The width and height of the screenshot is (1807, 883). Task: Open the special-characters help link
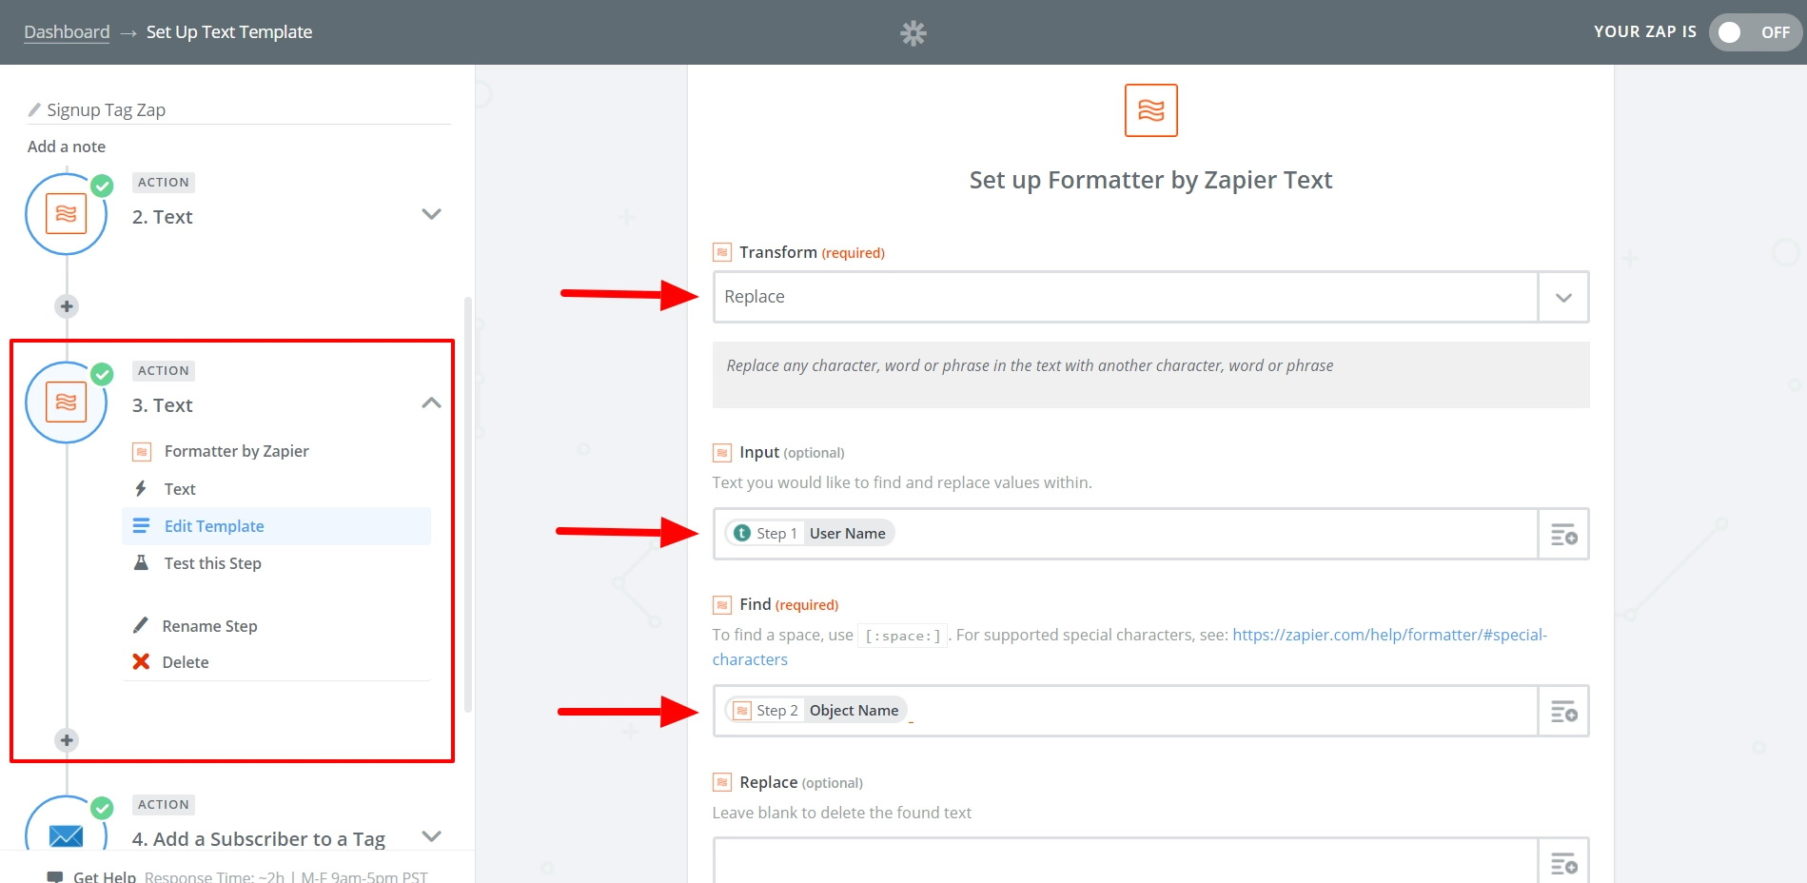click(1389, 635)
